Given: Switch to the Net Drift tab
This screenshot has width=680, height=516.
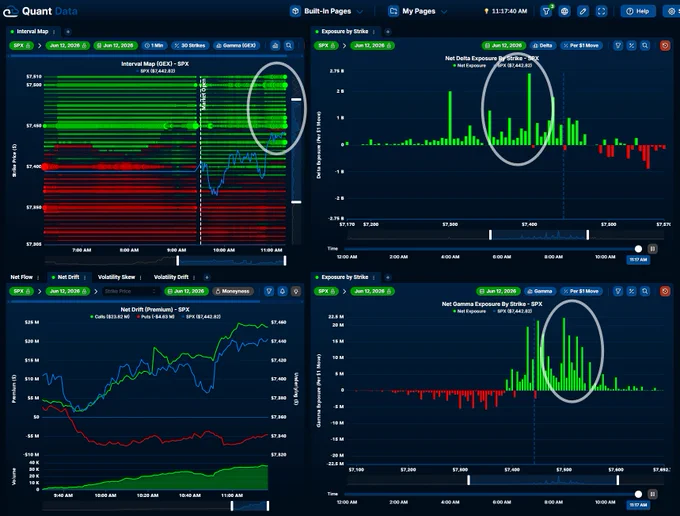Looking at the screenshot, I should pos(69,277).
